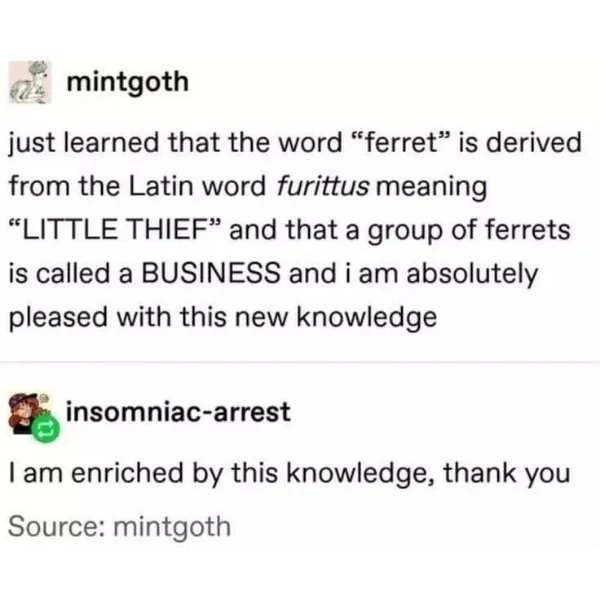This screenshot has width=600, height=600.
Task: Click the word "Latin" in the post
Action: [161, 186]
